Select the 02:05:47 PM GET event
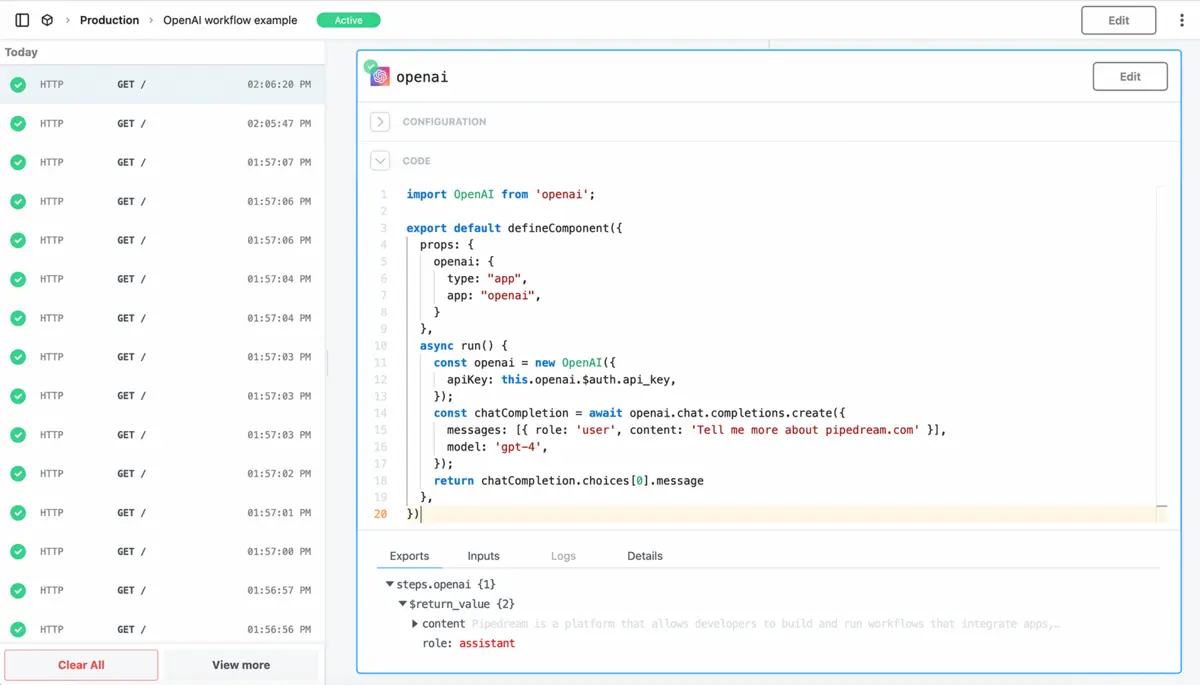The width and height of the screenshot is (1200, 685). [162, 124]
